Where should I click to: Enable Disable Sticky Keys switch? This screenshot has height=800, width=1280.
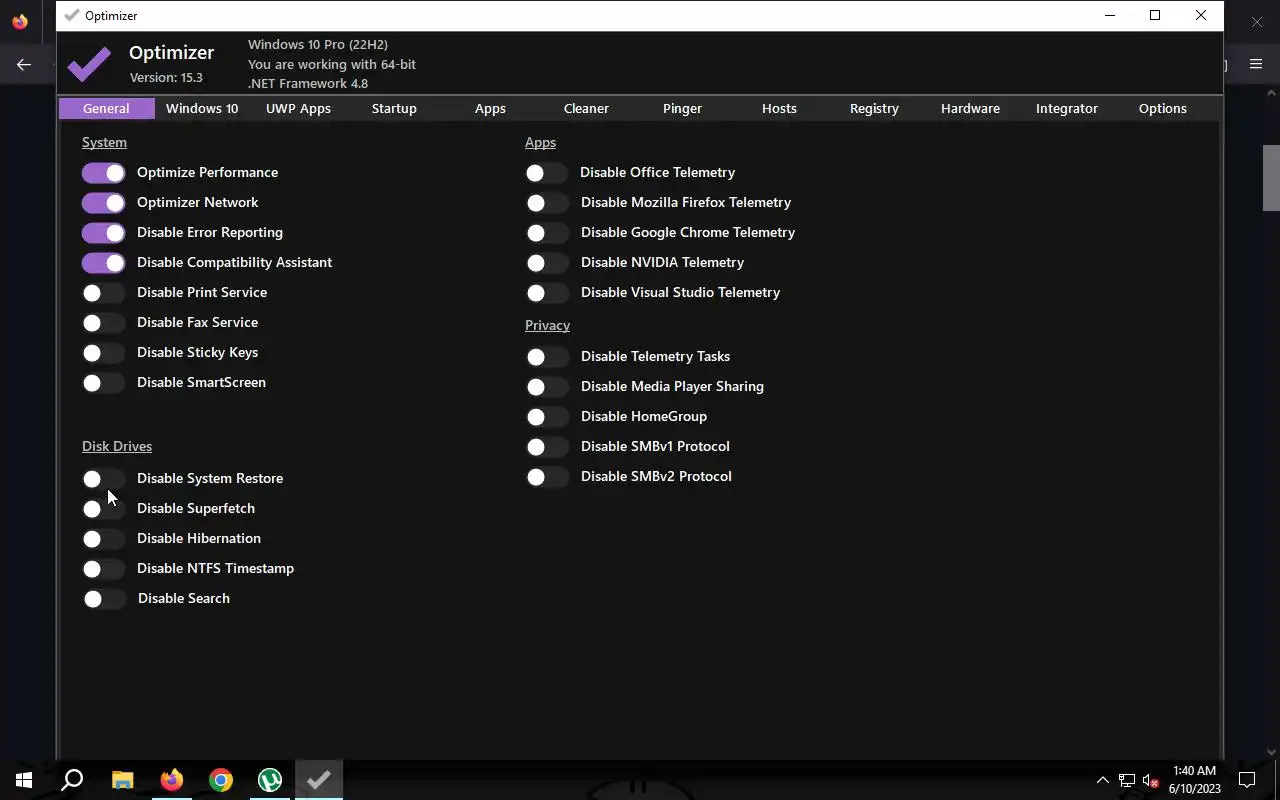(x=104, y=353)
